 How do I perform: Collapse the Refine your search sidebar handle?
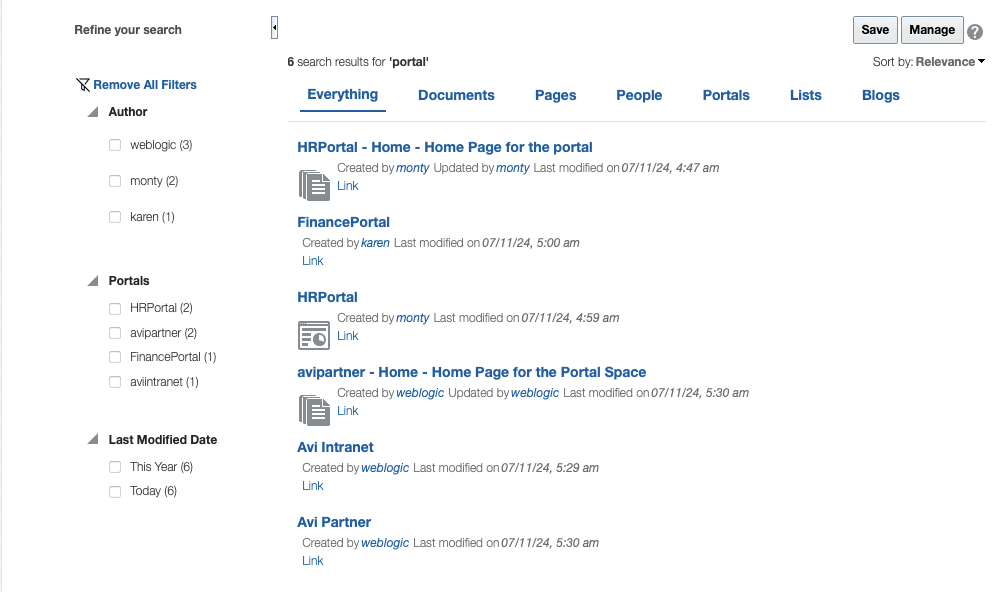[274, 27]
